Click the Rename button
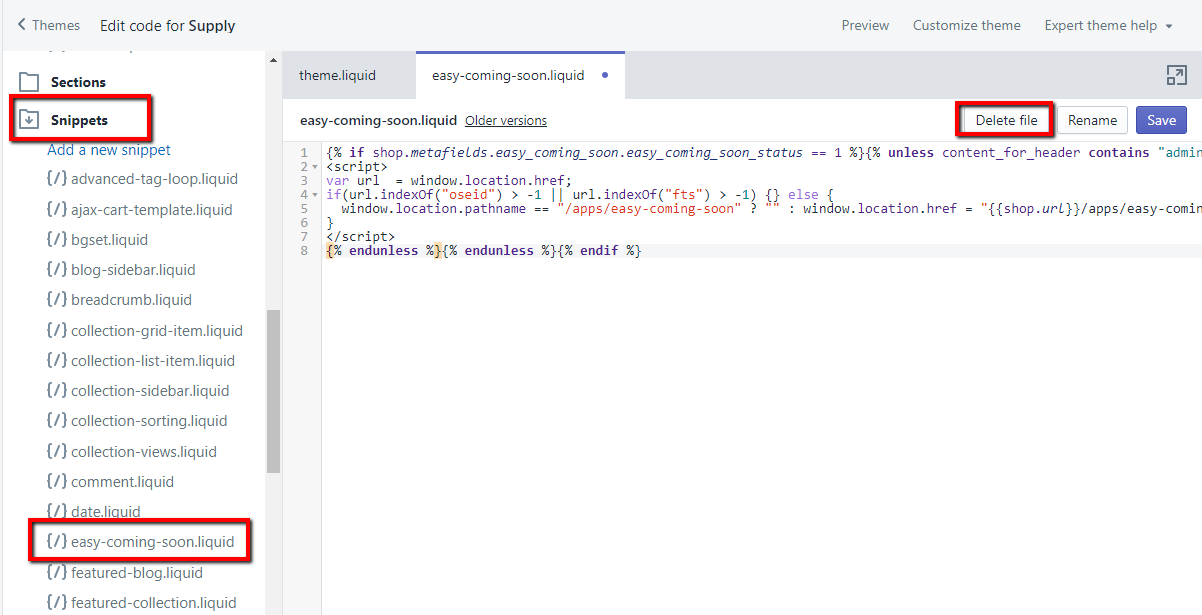Viewport: 1202px width, 615px height. [x=1092, y=120]
